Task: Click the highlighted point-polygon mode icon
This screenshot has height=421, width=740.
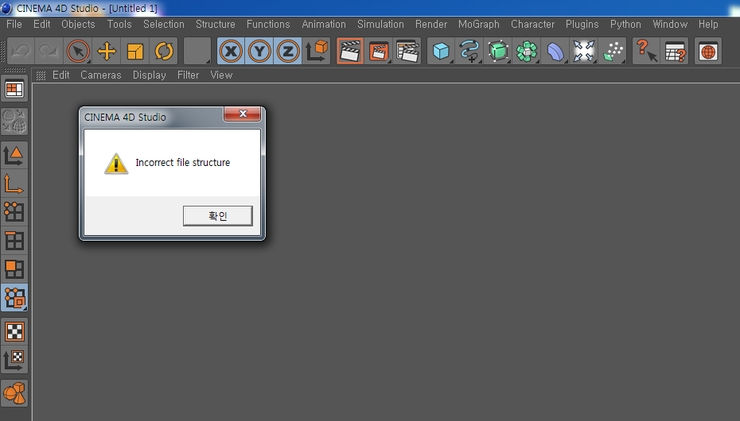Action: tap(14, 298)
